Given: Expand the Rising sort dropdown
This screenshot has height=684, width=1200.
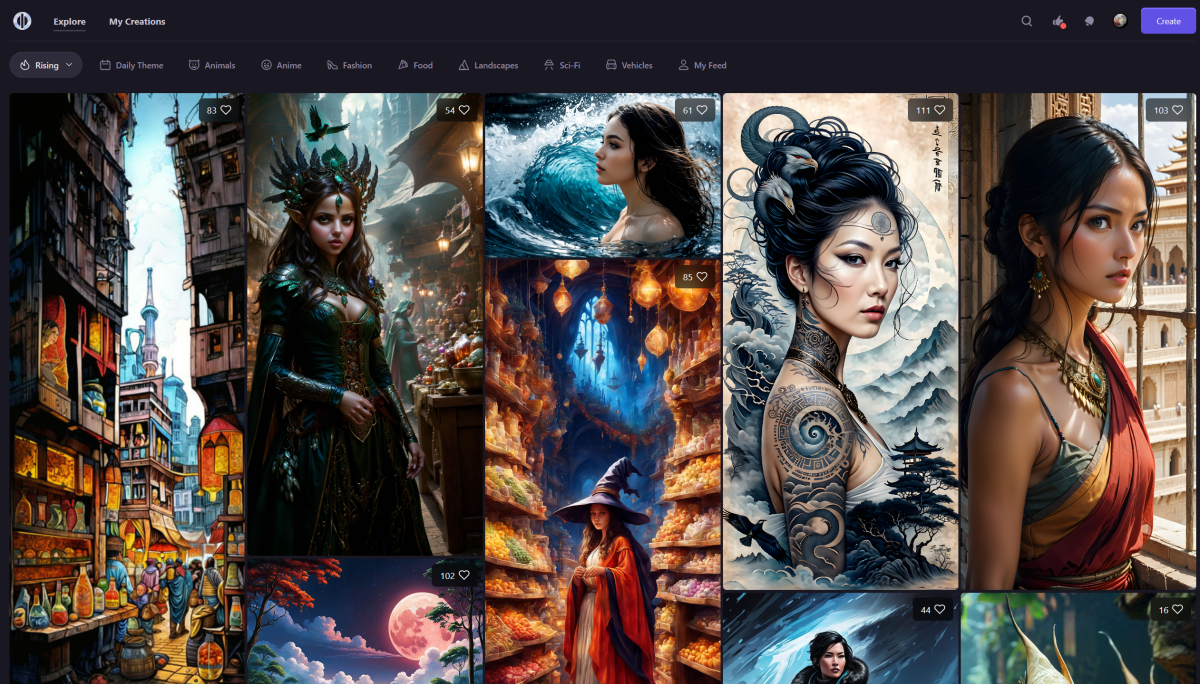Looking at the screenshot, I should (46, 65).
